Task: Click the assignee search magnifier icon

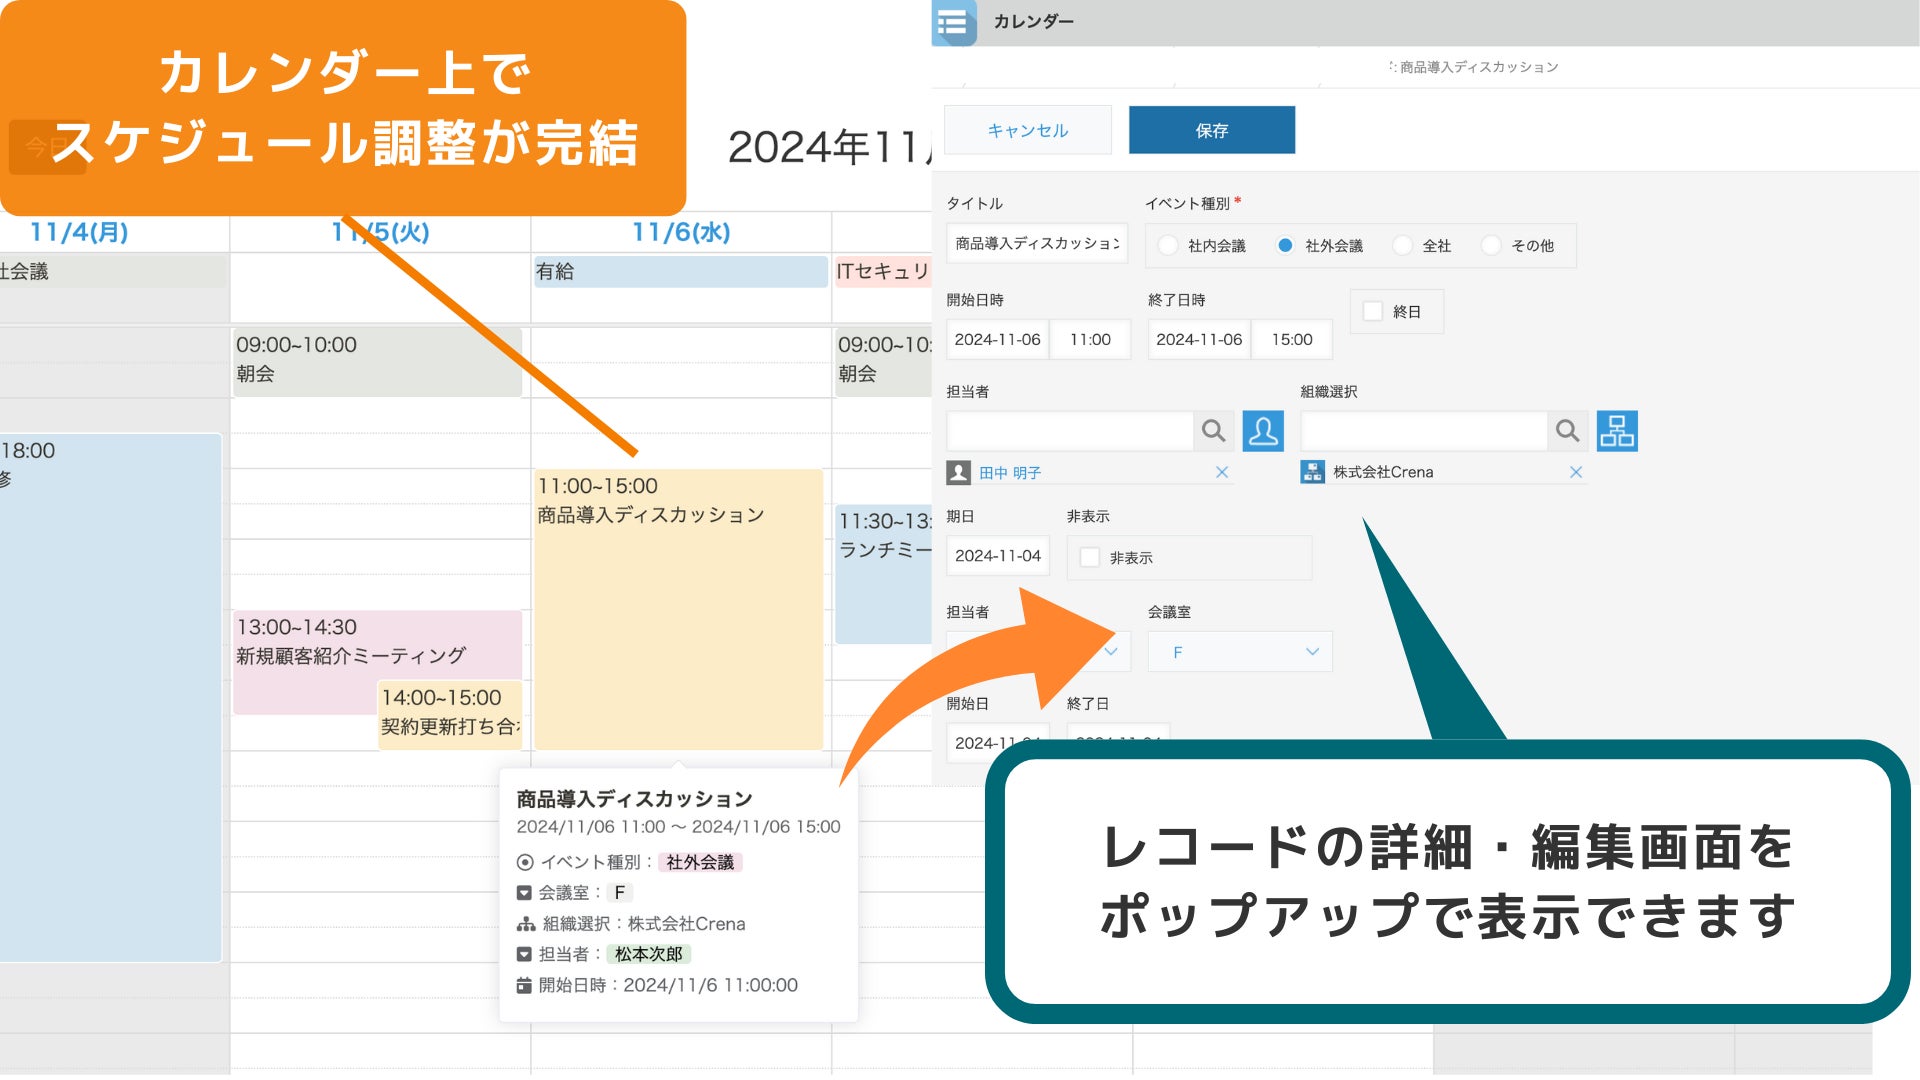Action: (x=1213, y=431)
